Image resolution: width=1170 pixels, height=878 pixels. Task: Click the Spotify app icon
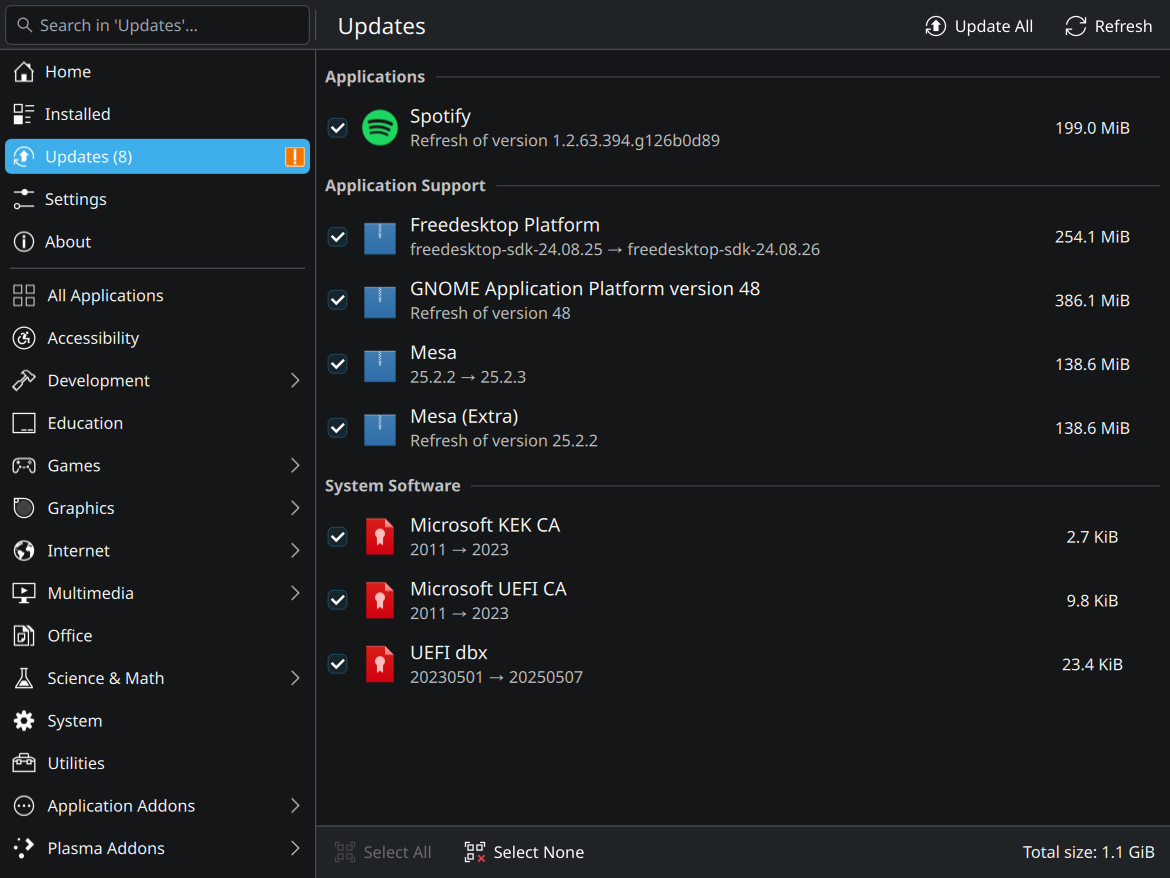click(380, 128)
